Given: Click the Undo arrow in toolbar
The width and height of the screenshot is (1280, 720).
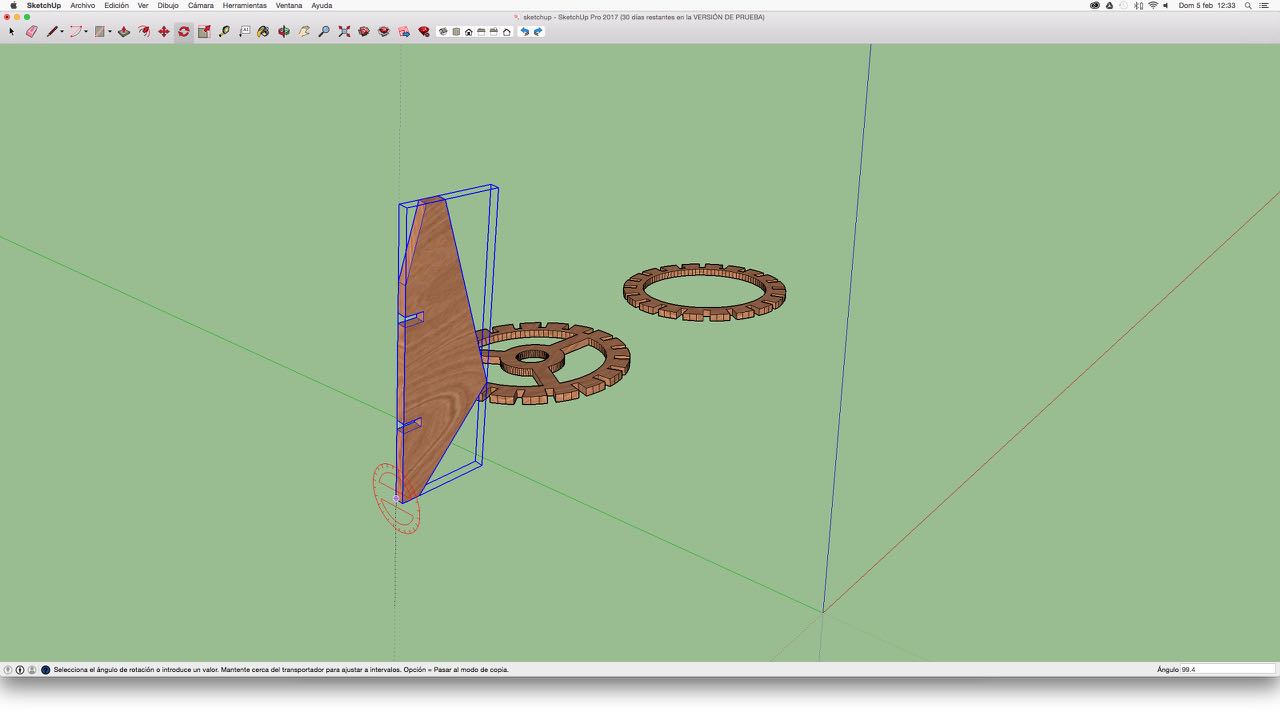Looking at the screenshot, I should pyautogui.click(x=525, y=32).
